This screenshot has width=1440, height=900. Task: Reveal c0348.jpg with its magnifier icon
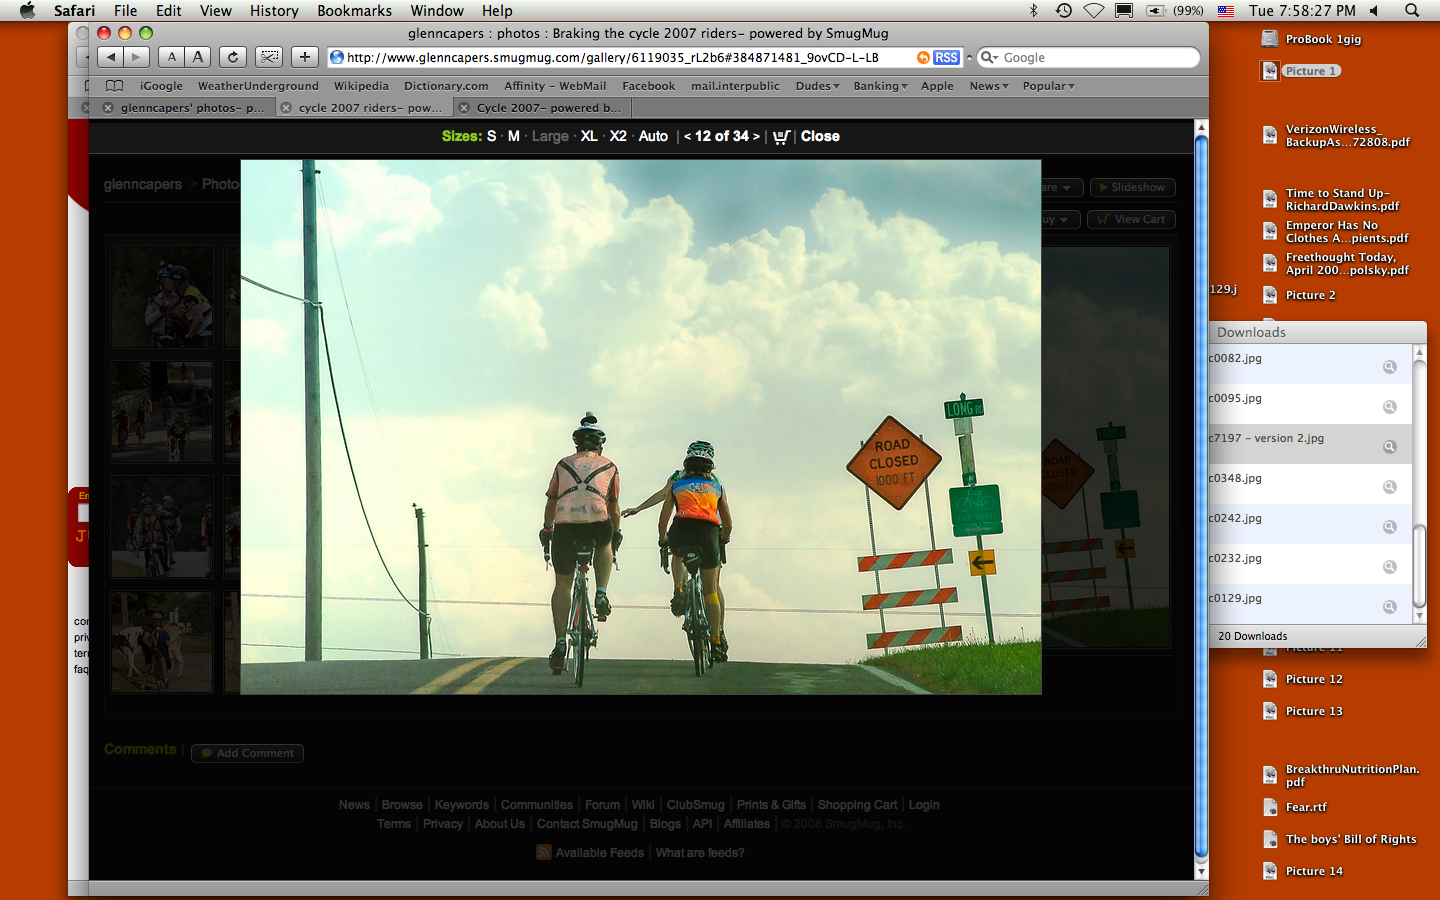(x=1389, y=487)
